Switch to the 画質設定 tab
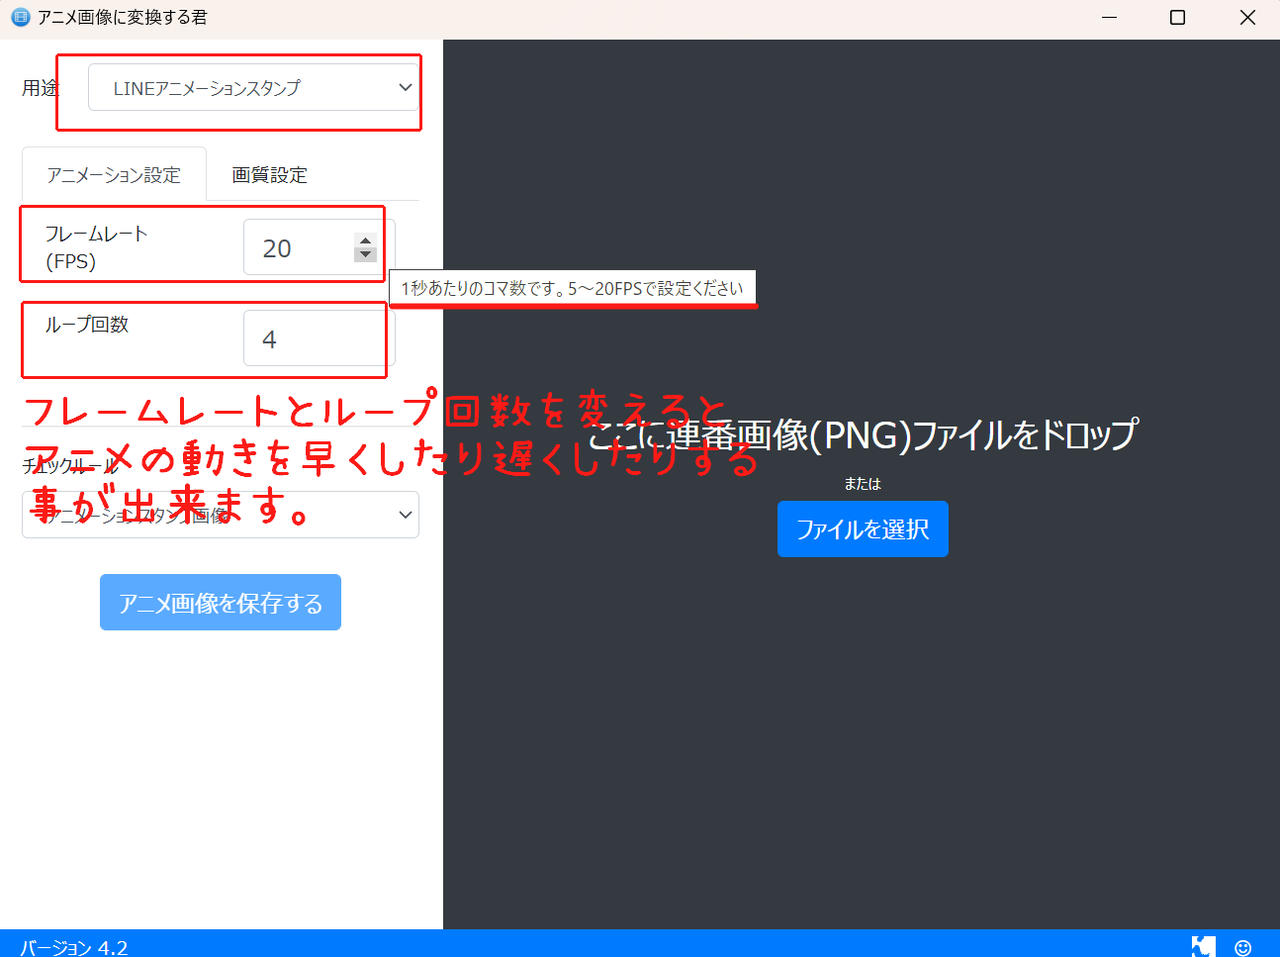Viewport: 1280px width, 957px height. tap(268, 173)
